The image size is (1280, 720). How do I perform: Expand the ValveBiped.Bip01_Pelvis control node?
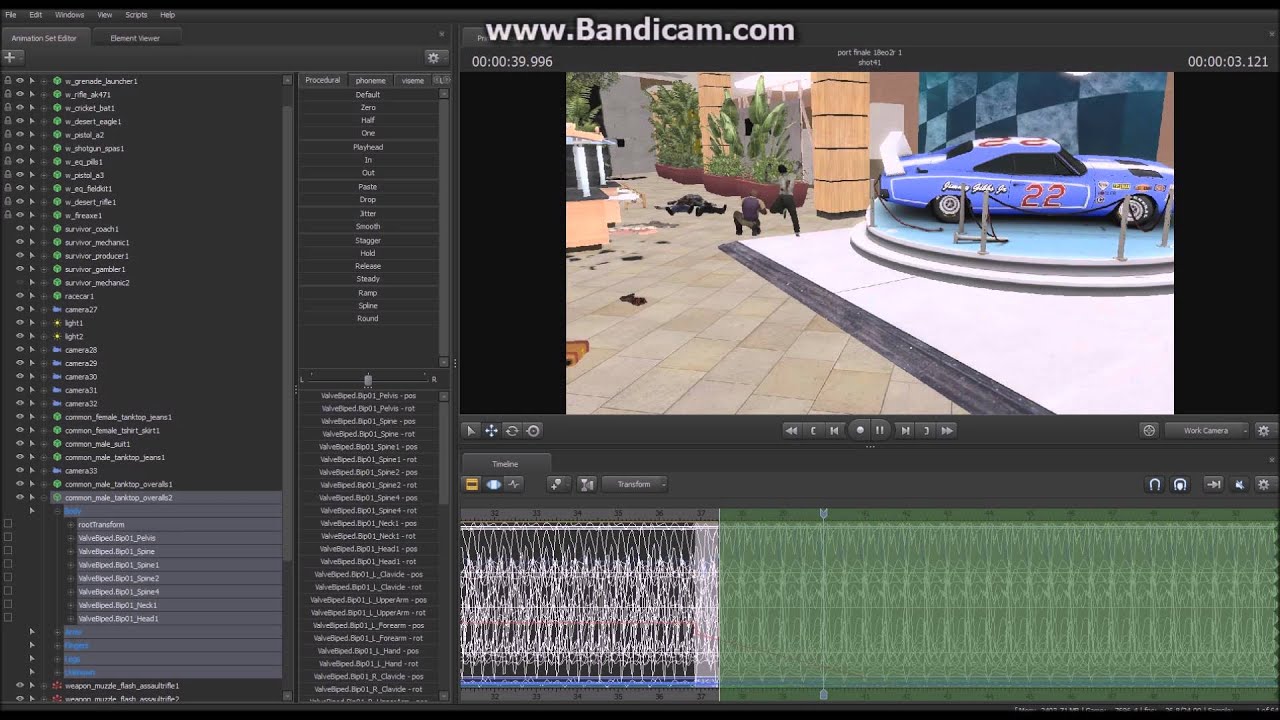[71, 538]
